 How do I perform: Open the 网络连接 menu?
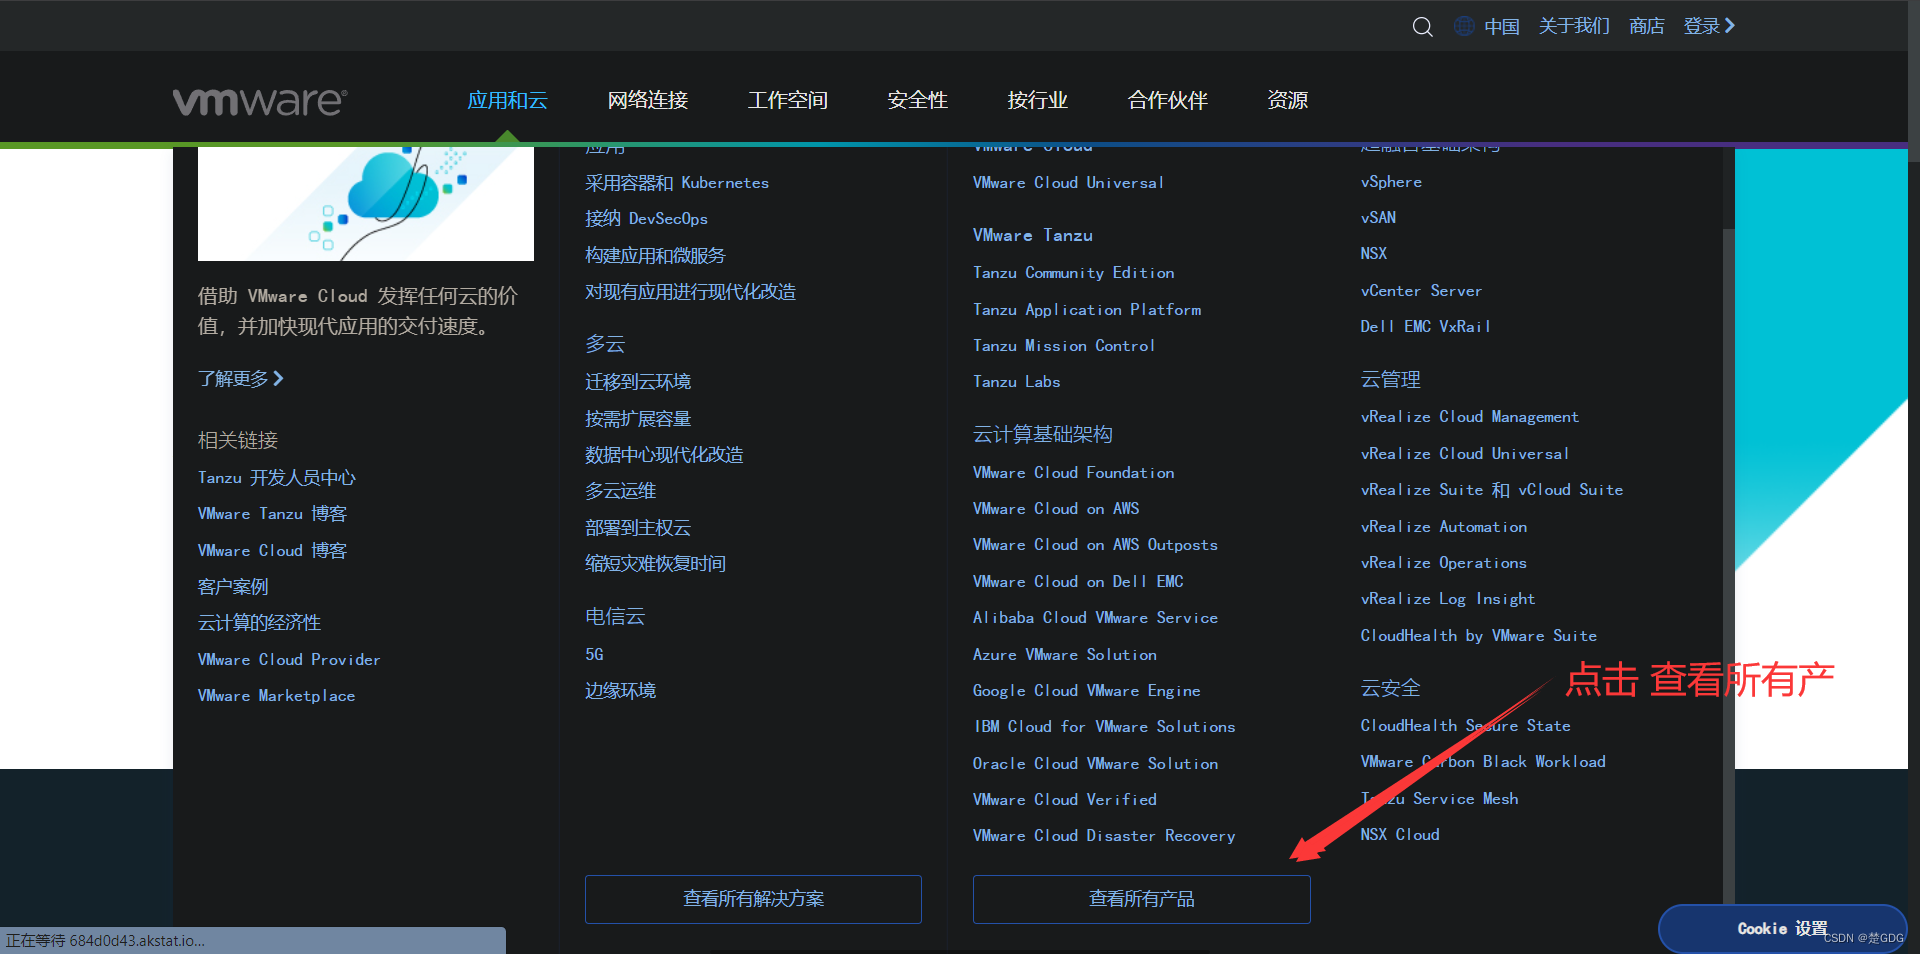pyautogui.click(x=648, y=100)
